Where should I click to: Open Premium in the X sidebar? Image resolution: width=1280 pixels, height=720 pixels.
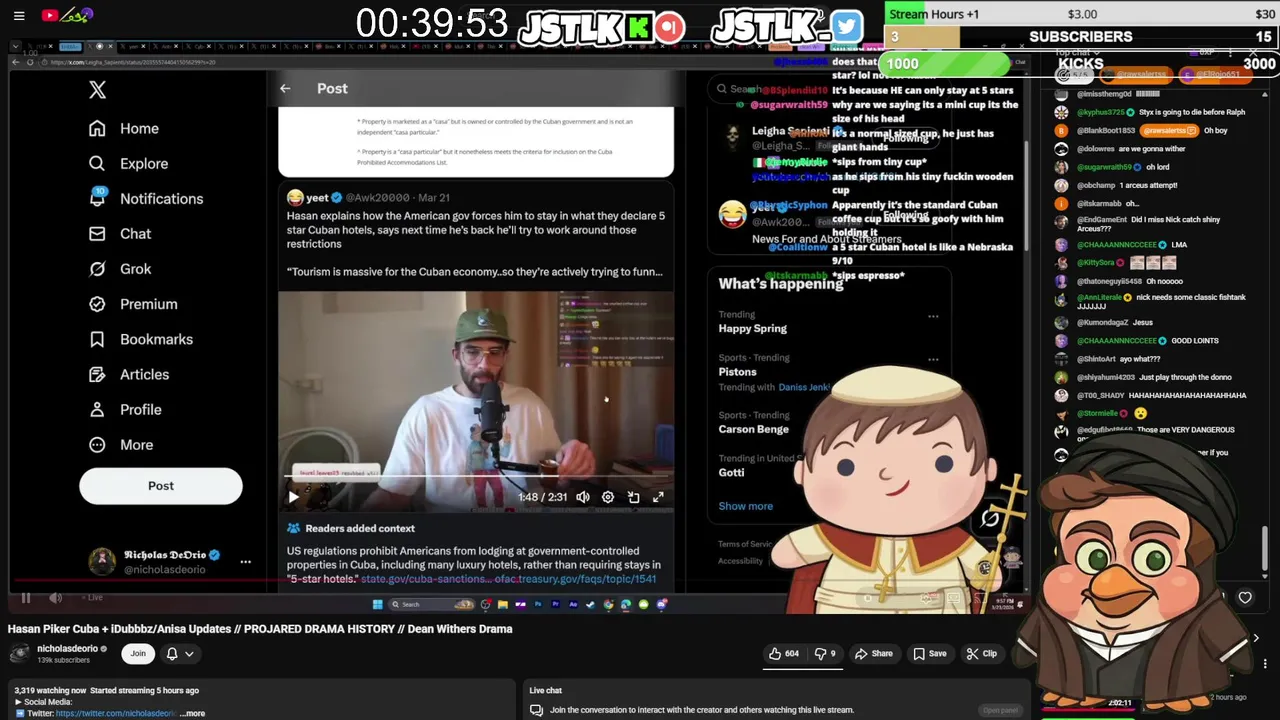pos(133,304)
